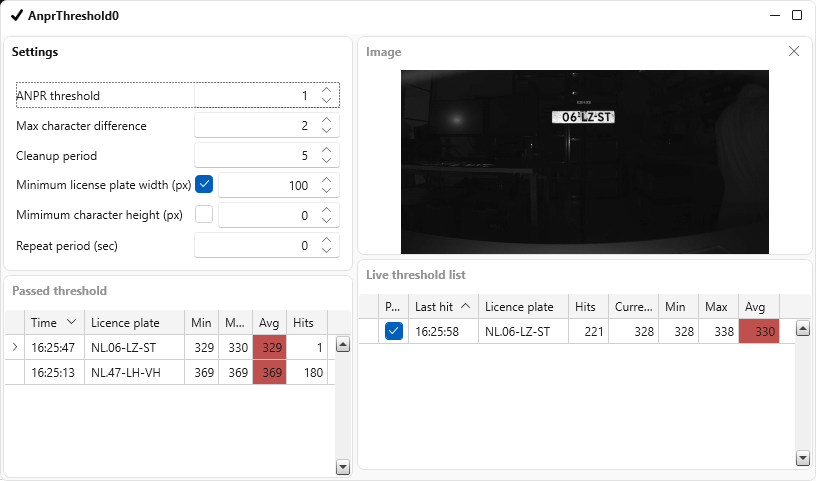The image size is (816, 481).
Task: Select the NL.47-LH-VH passed threshold row
Action: click(170, 372)
